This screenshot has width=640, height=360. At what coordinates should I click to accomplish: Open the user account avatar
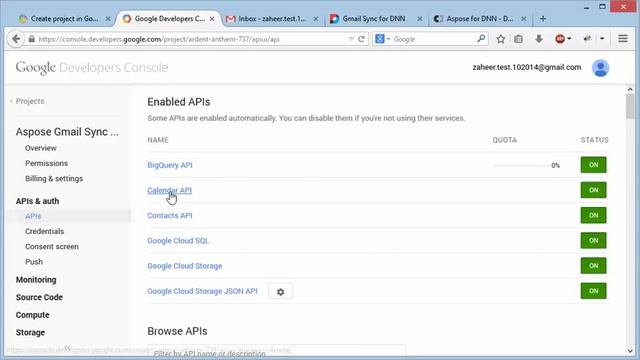600,68
